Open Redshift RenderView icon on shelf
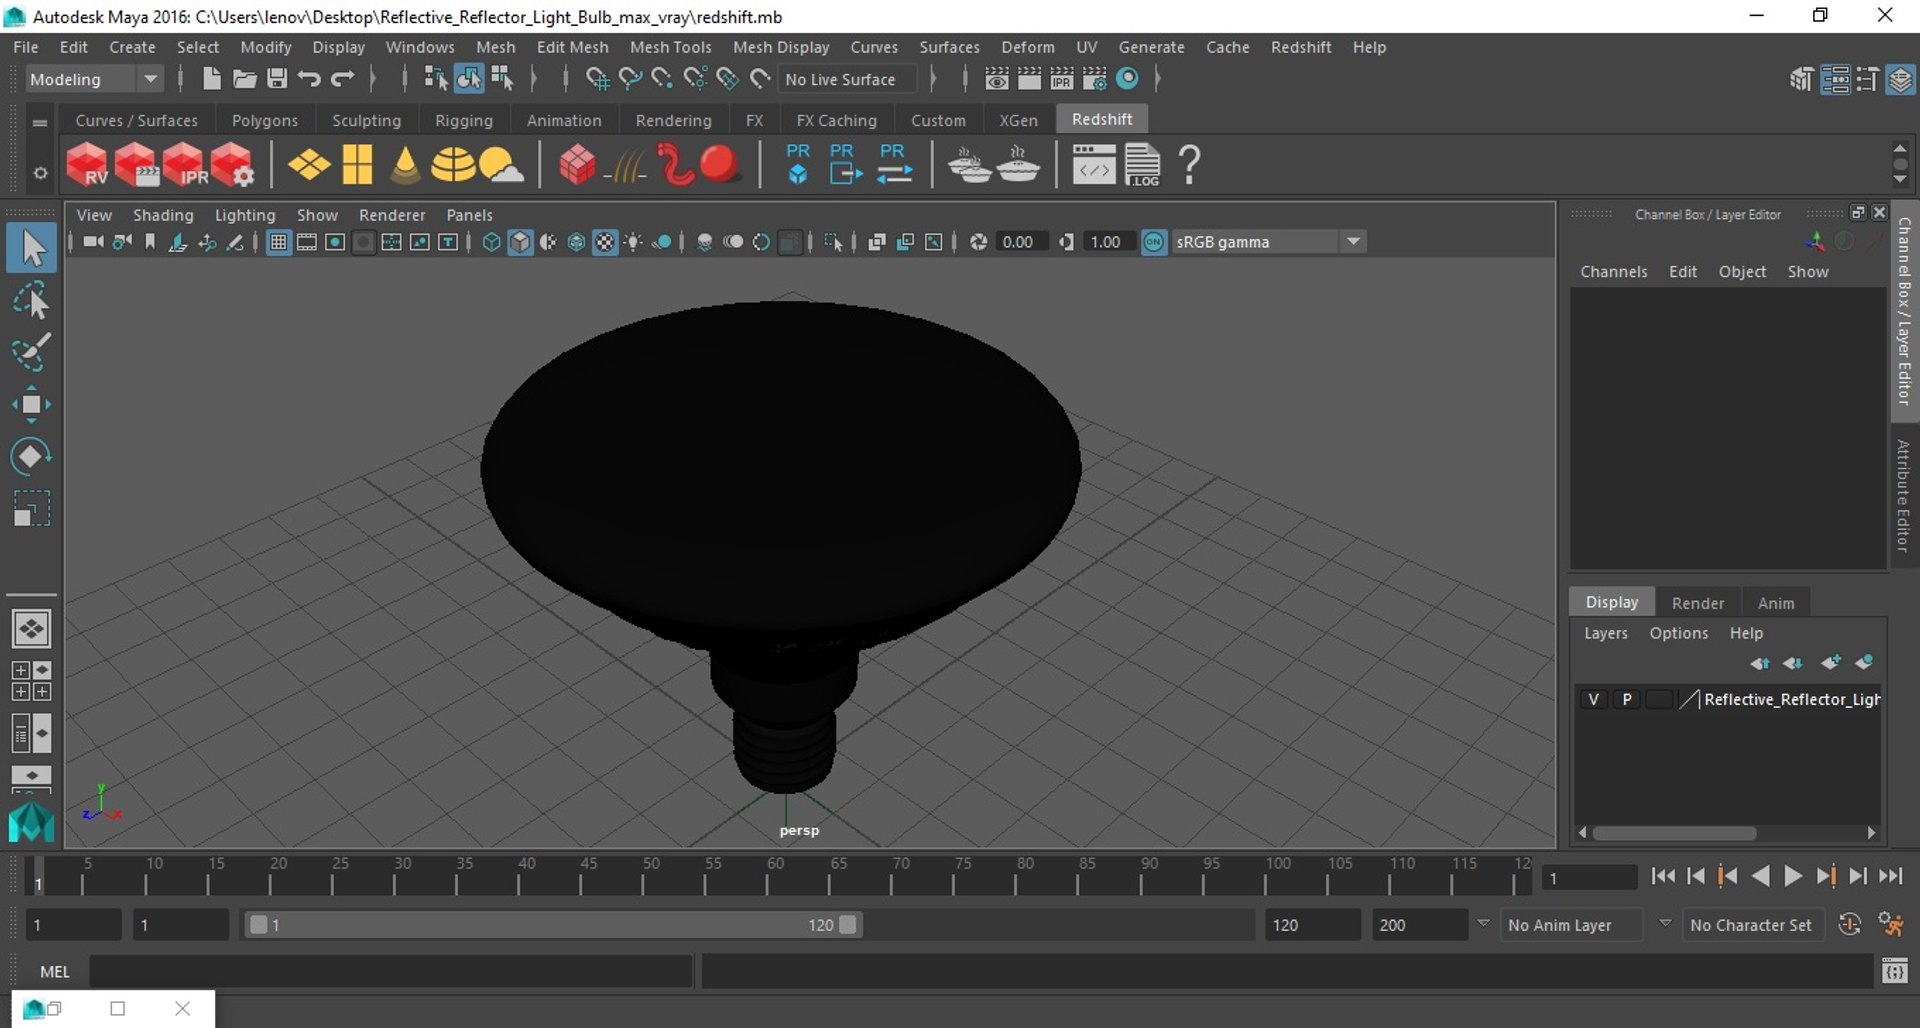 pyautogui.click(x=87, y=165)
